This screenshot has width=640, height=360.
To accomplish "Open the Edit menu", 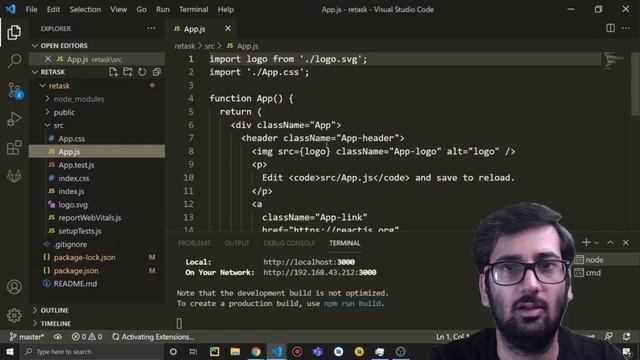I will click(x=53, y=9).
